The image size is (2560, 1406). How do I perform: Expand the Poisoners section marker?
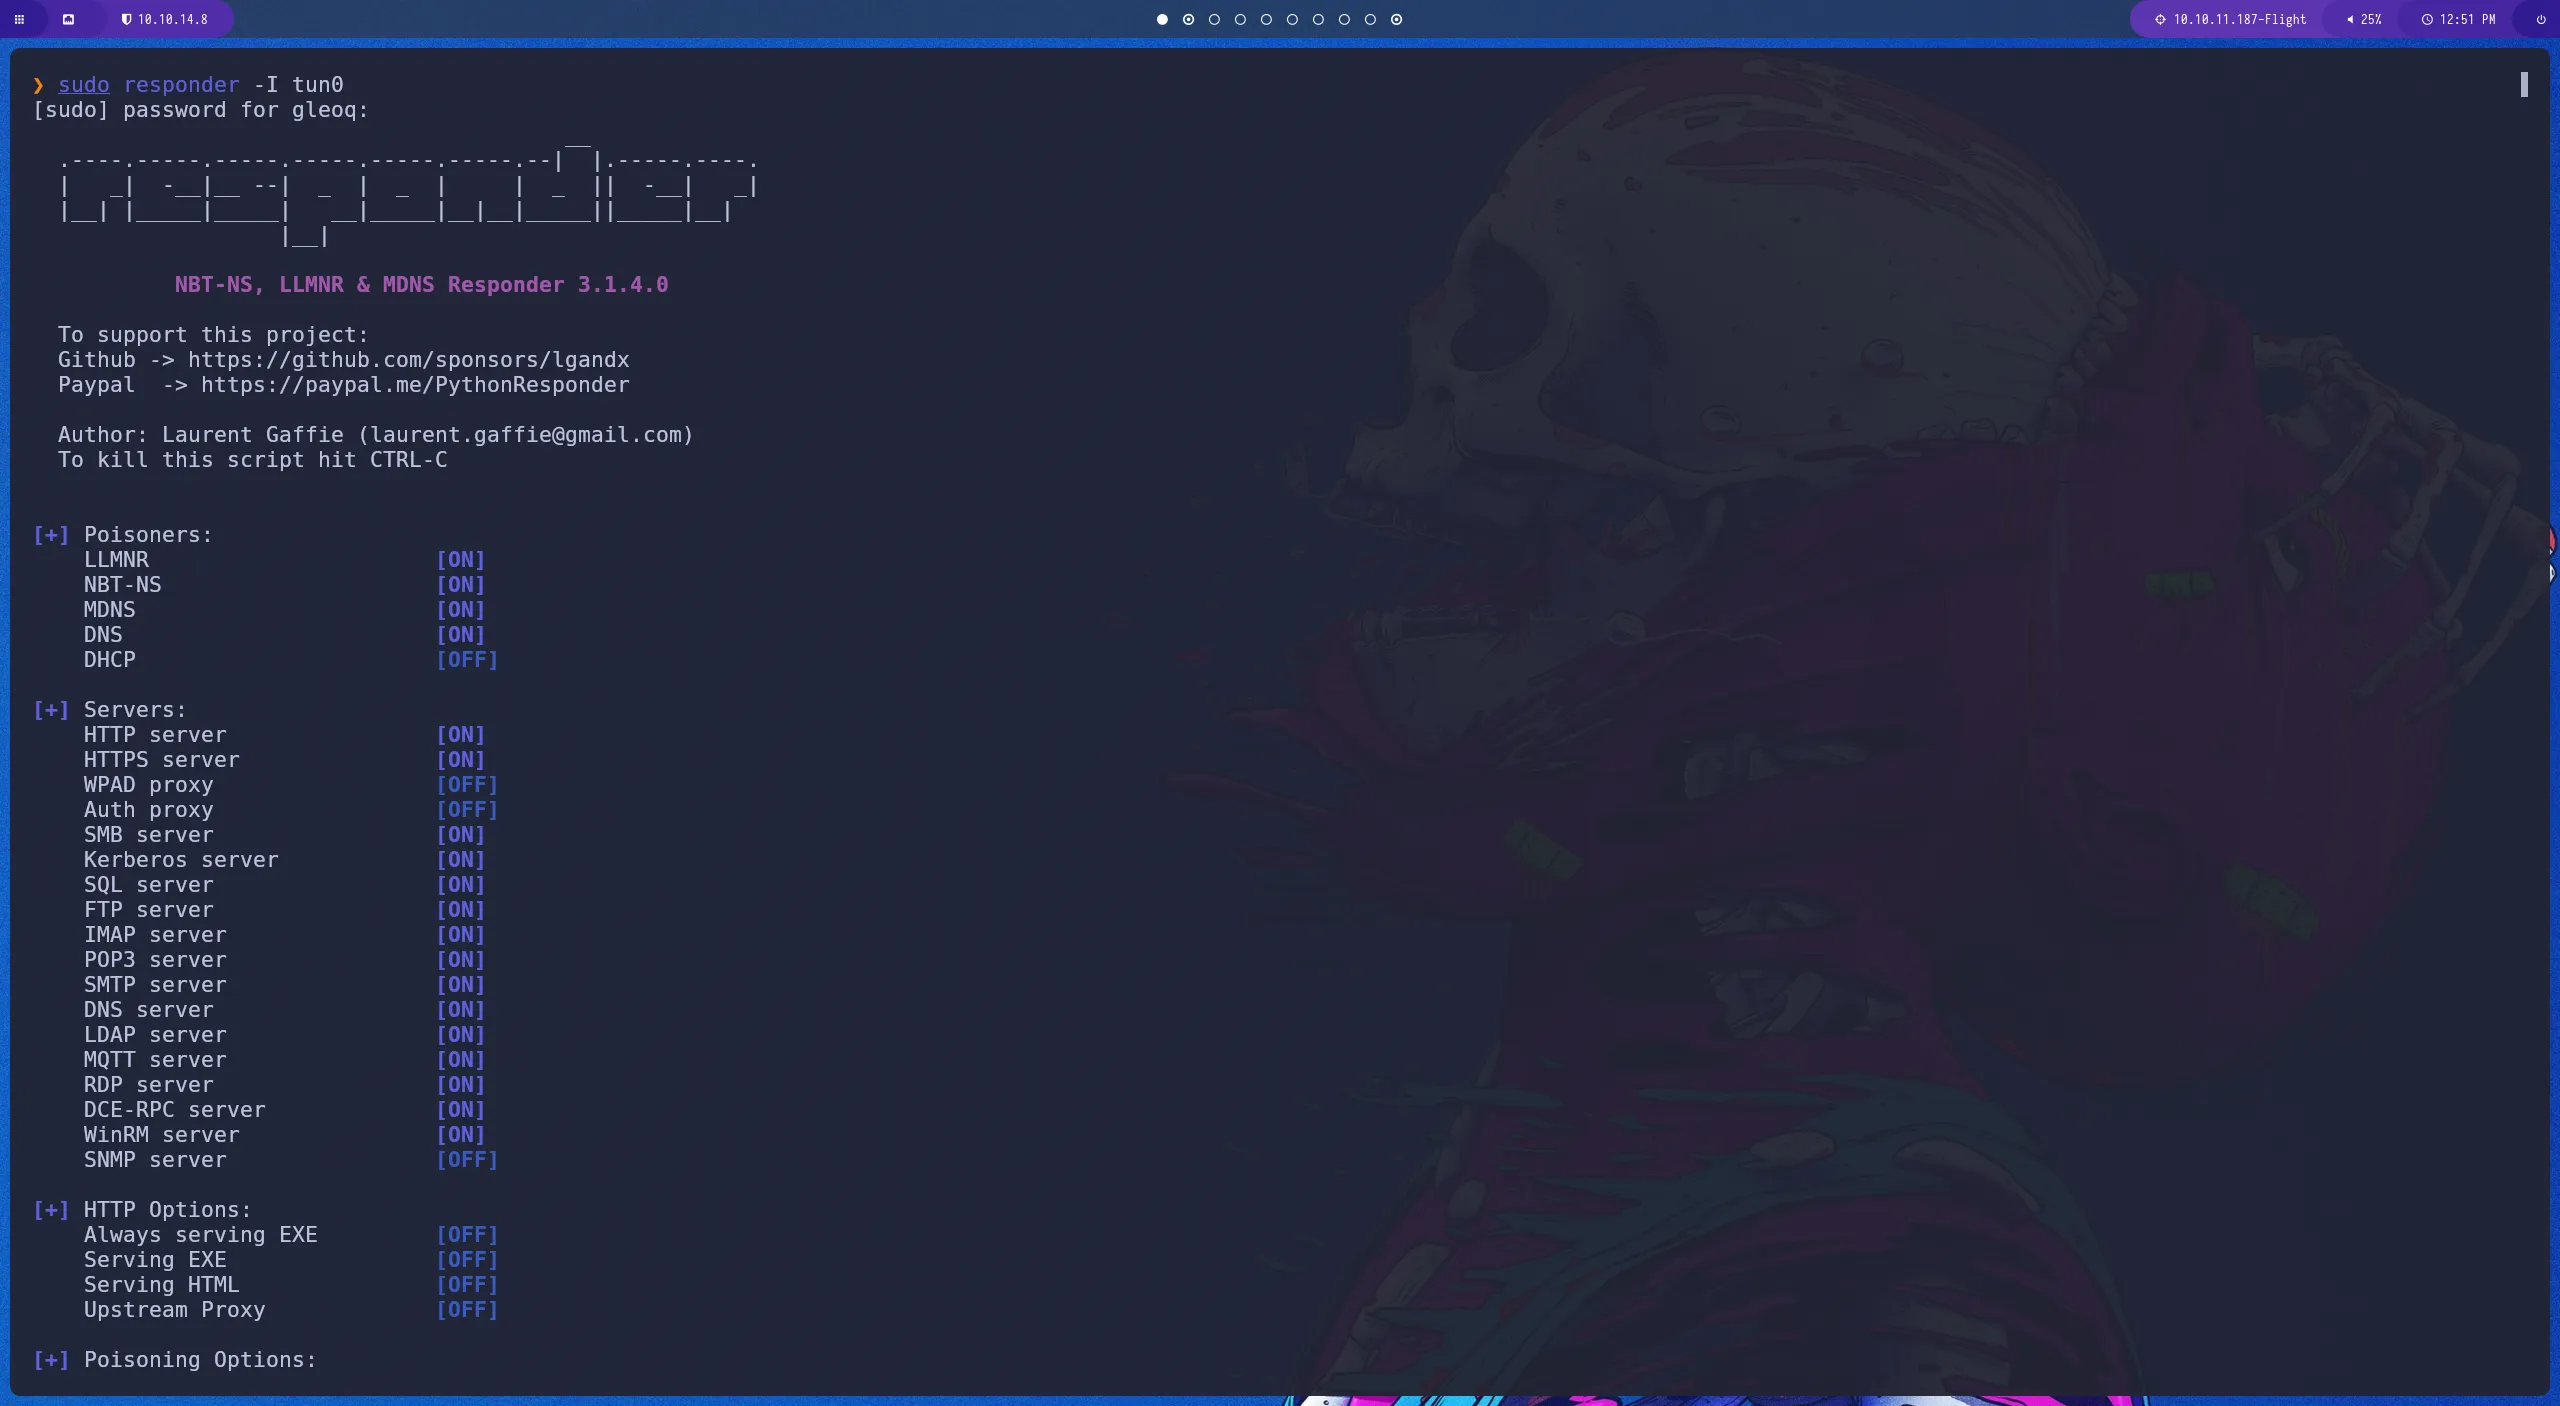49,534
